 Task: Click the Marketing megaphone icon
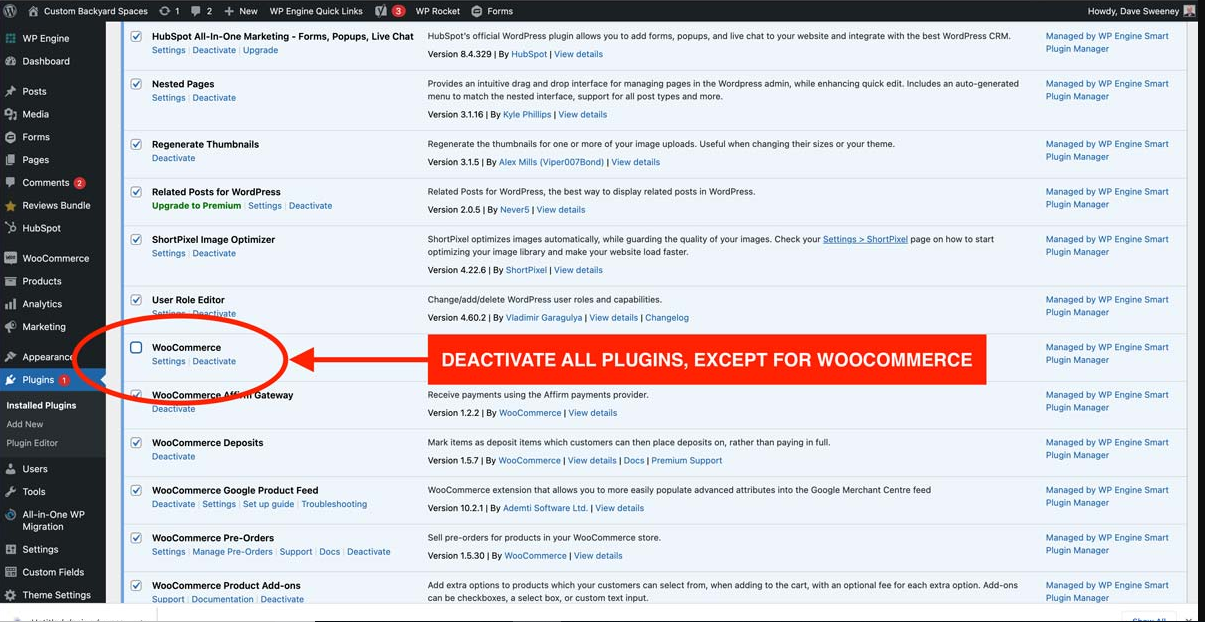(10, 327)
